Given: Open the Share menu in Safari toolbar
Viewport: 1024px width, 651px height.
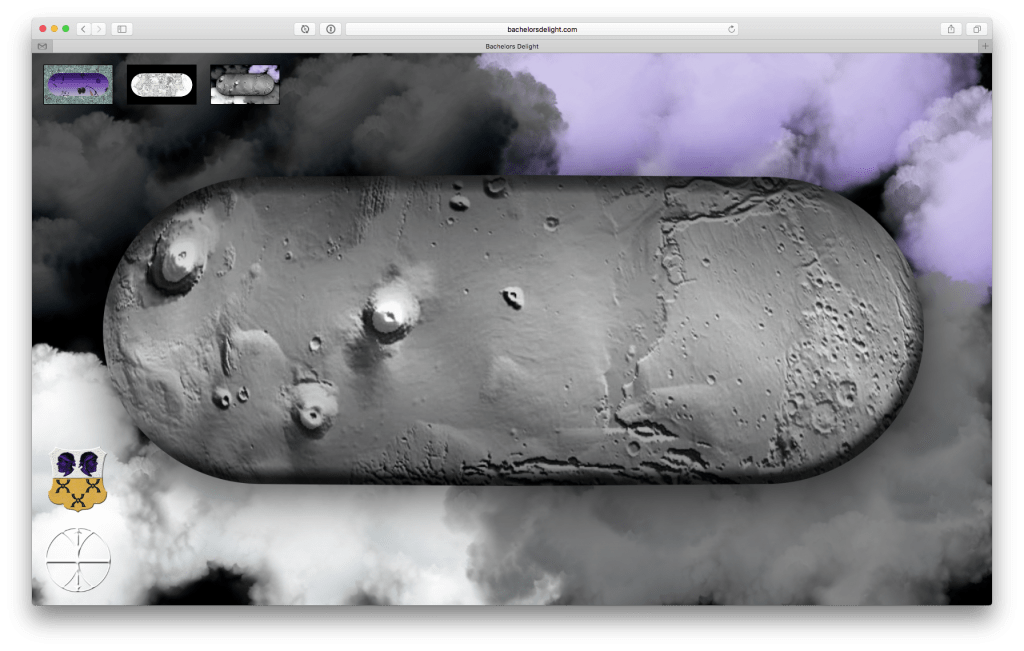Looking at the screenshot, I should click(x=950, y=29).
